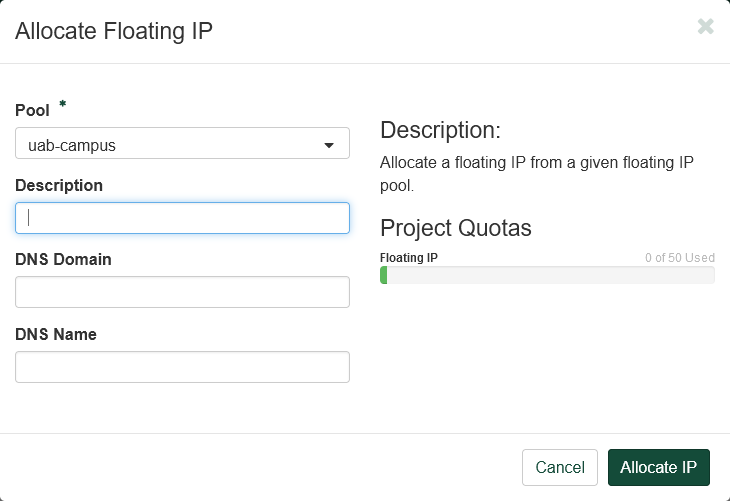The width and height of the screenshot is (730, 501).
Task: Click the Pool dropdown caret arrow
Action: coord(329,146)
